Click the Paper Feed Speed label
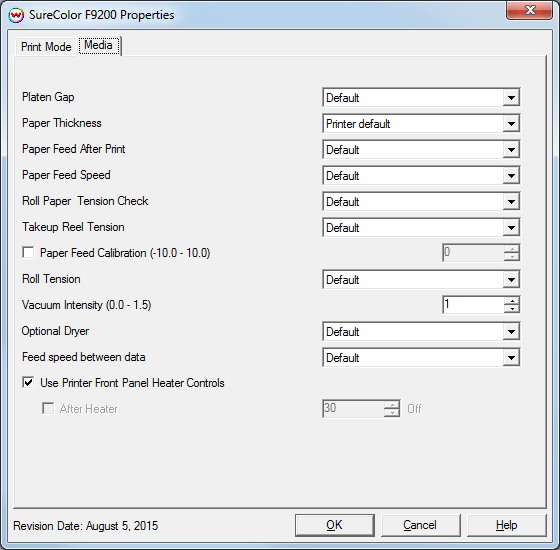Image resolution: width=560 pixels, height=550 pixels. [66, 175]
